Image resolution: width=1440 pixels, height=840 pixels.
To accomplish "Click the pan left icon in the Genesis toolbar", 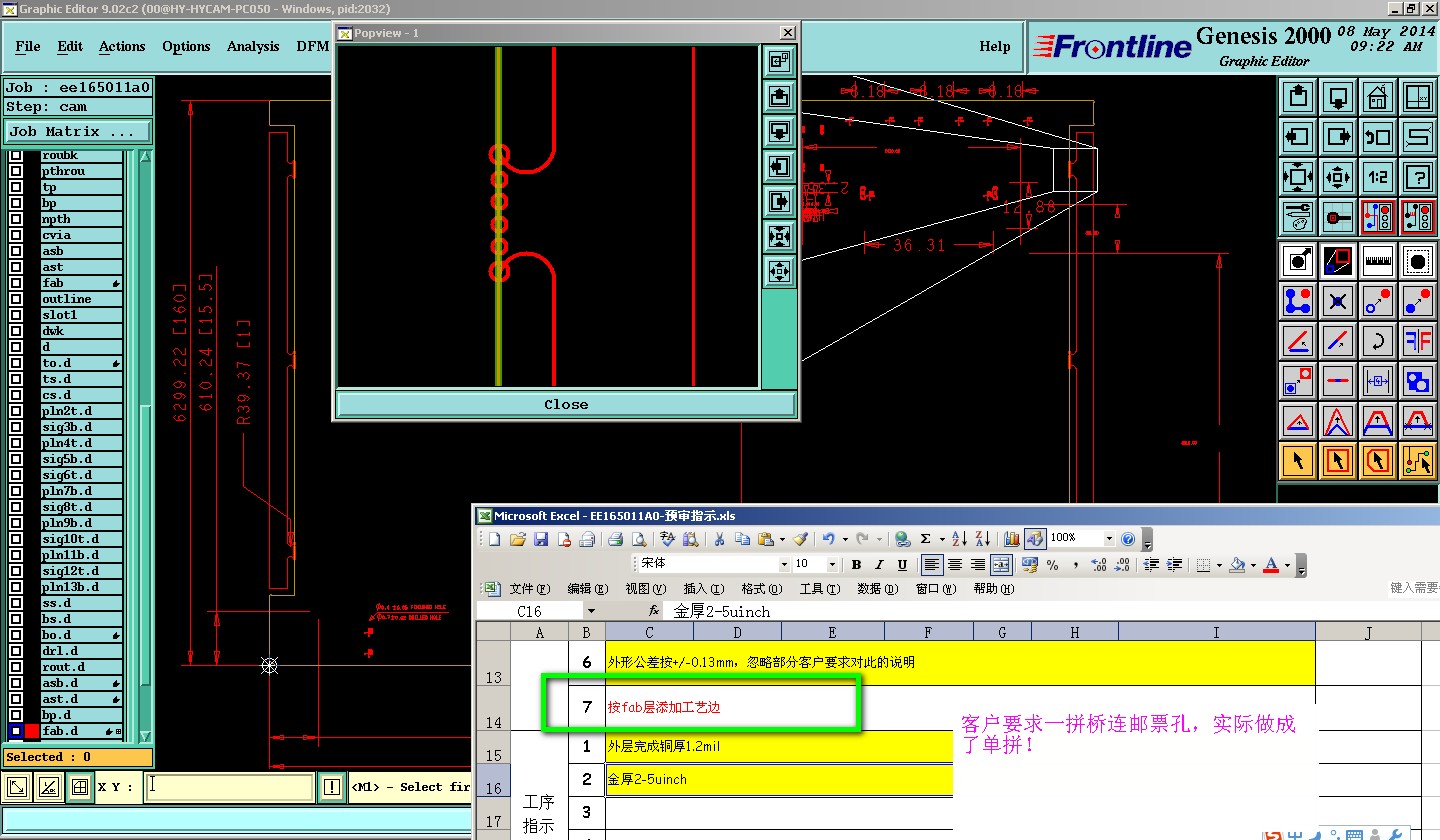I will coord(1298,137).
